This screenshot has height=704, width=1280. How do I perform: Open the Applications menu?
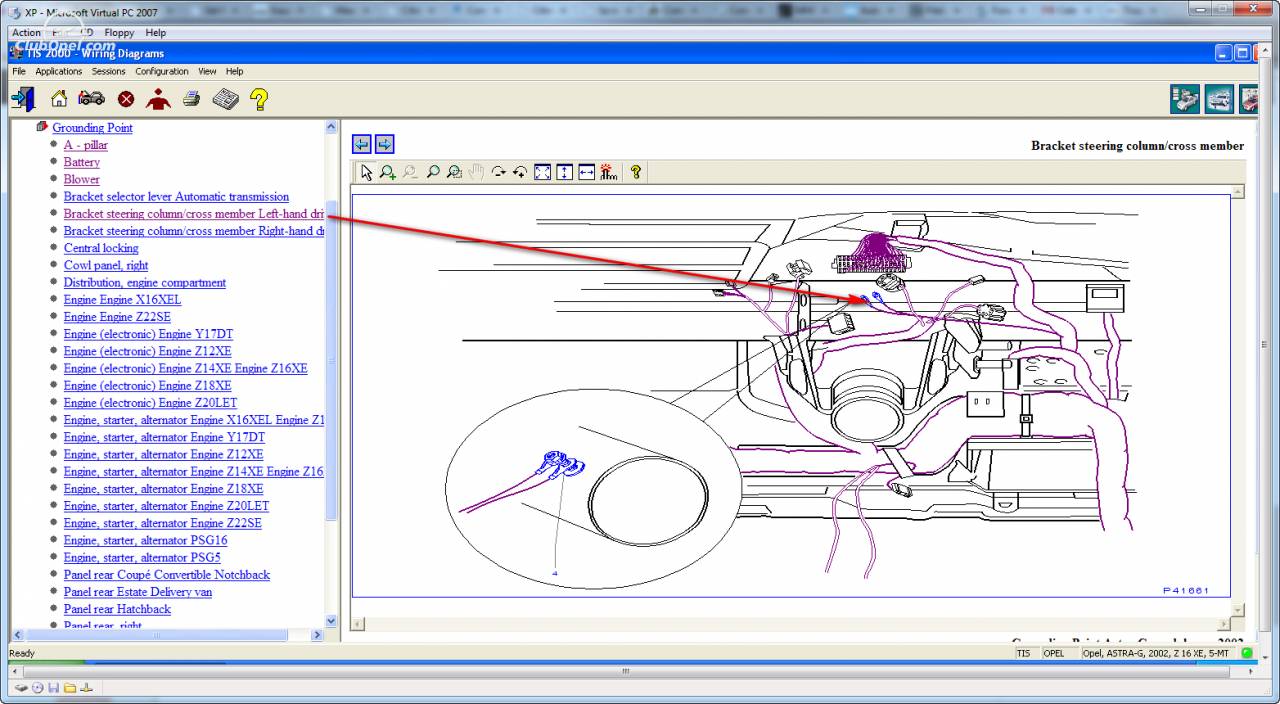coord(58,71)
